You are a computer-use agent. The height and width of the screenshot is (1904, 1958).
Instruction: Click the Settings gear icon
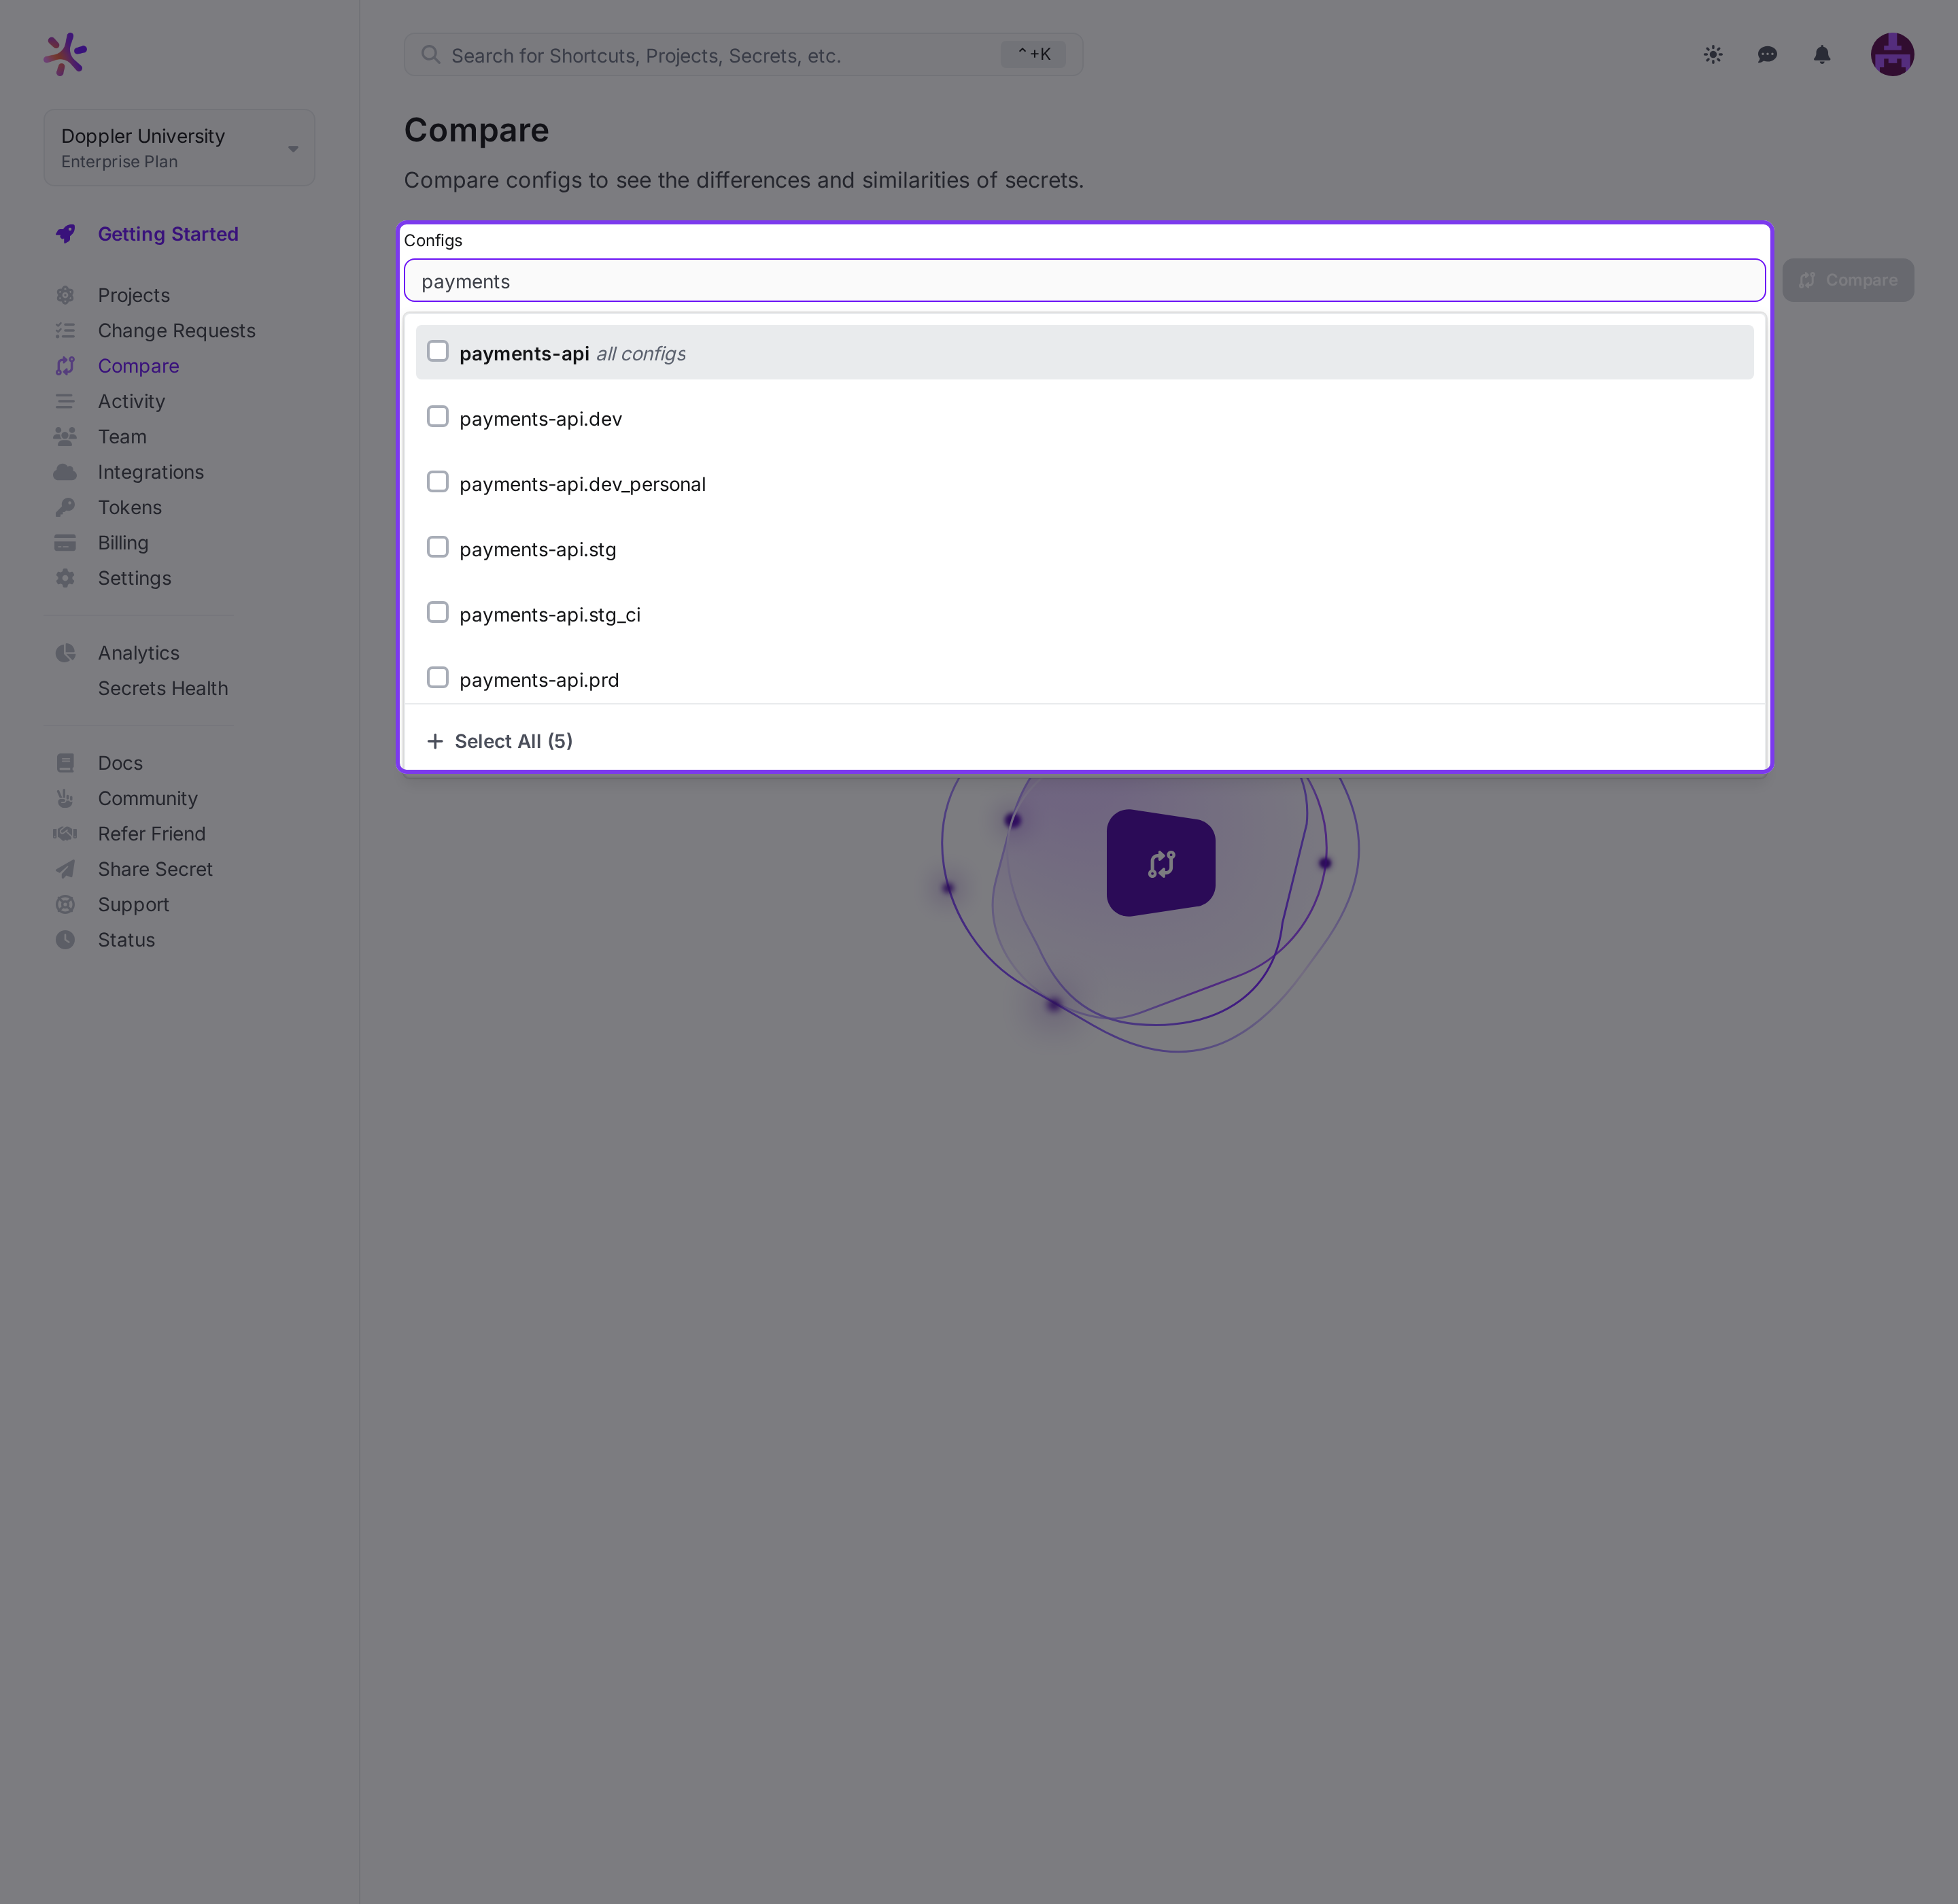tap(65, 578)
